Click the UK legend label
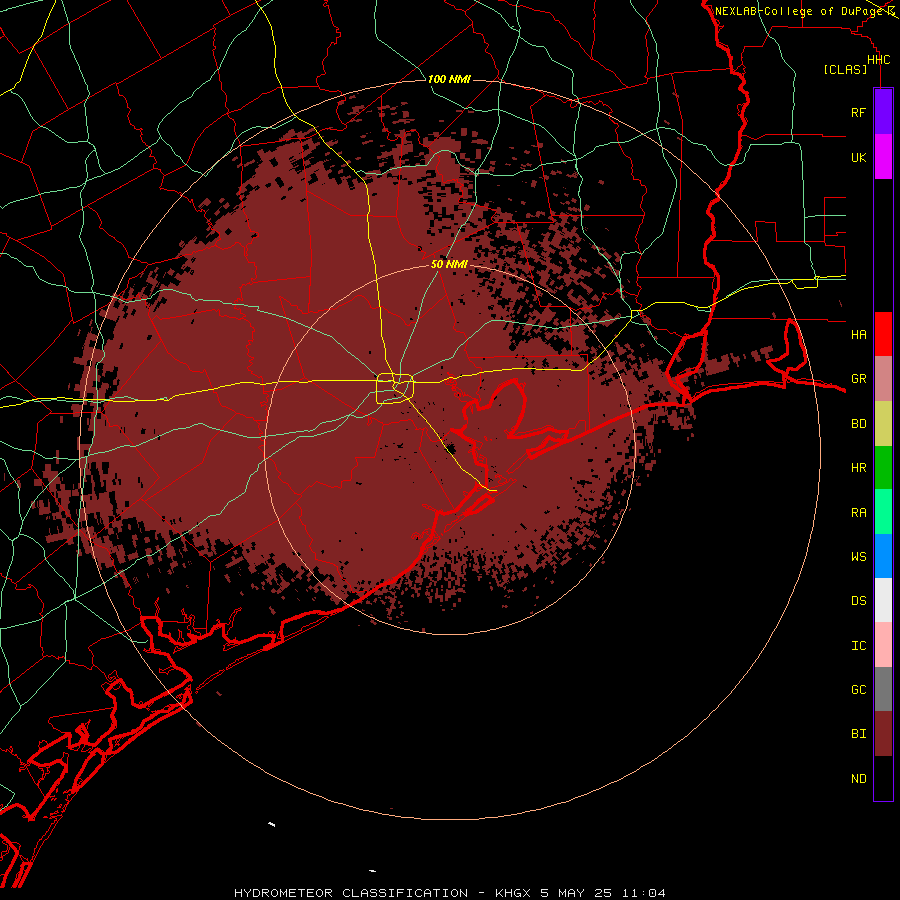This screenshot has width=900, height=900. 859,157
